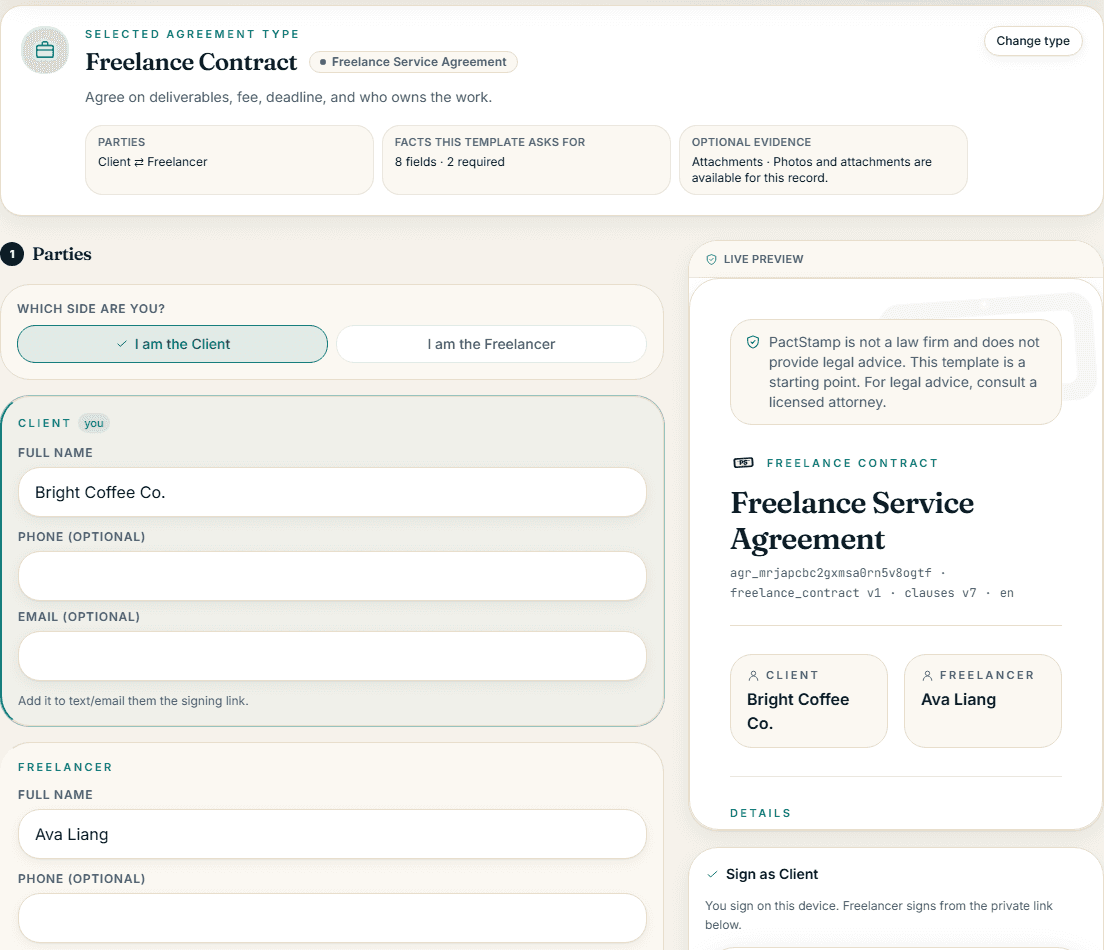Select 'I am the Freelancer' option
This screenshot has width=1104, height=950.
pyautogui.click(x=491, y=344)
